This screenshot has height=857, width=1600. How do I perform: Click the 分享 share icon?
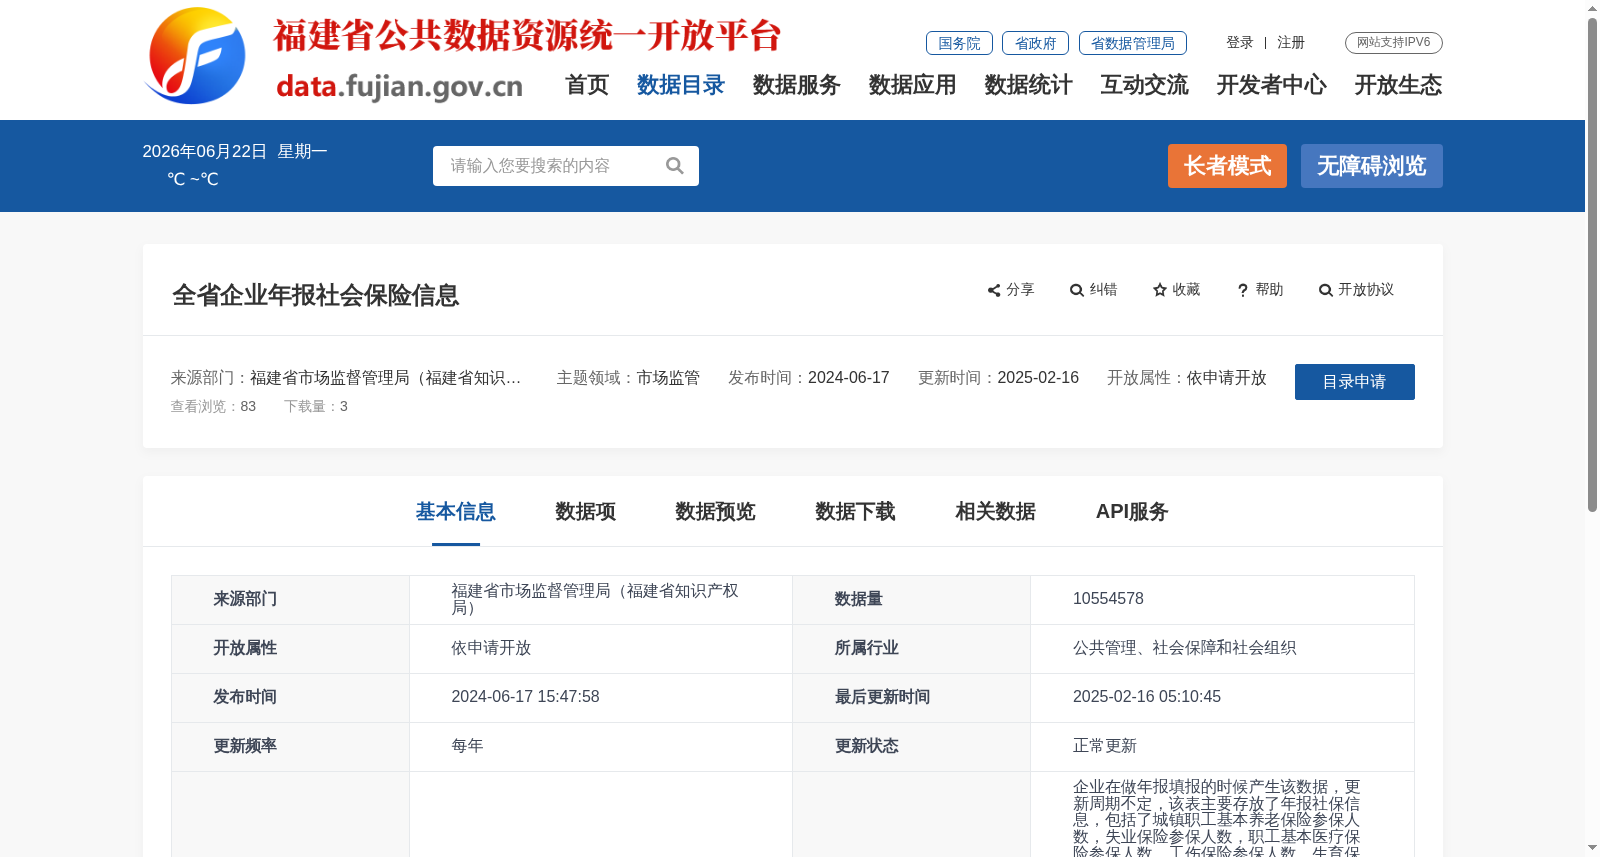pyautogui.click(x=994, y=290)
